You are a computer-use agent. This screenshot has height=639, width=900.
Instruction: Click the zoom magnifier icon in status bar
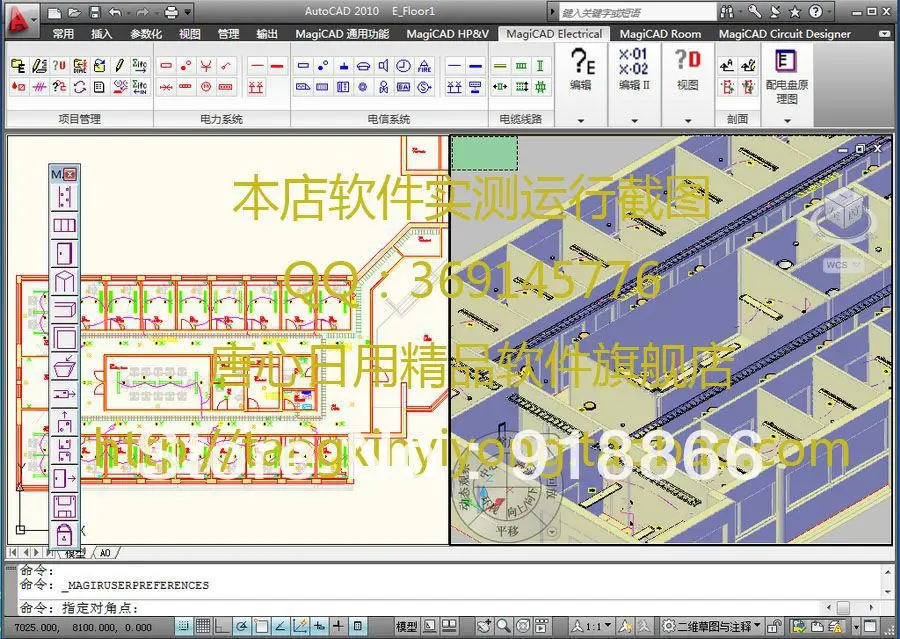tap(503, 626)
